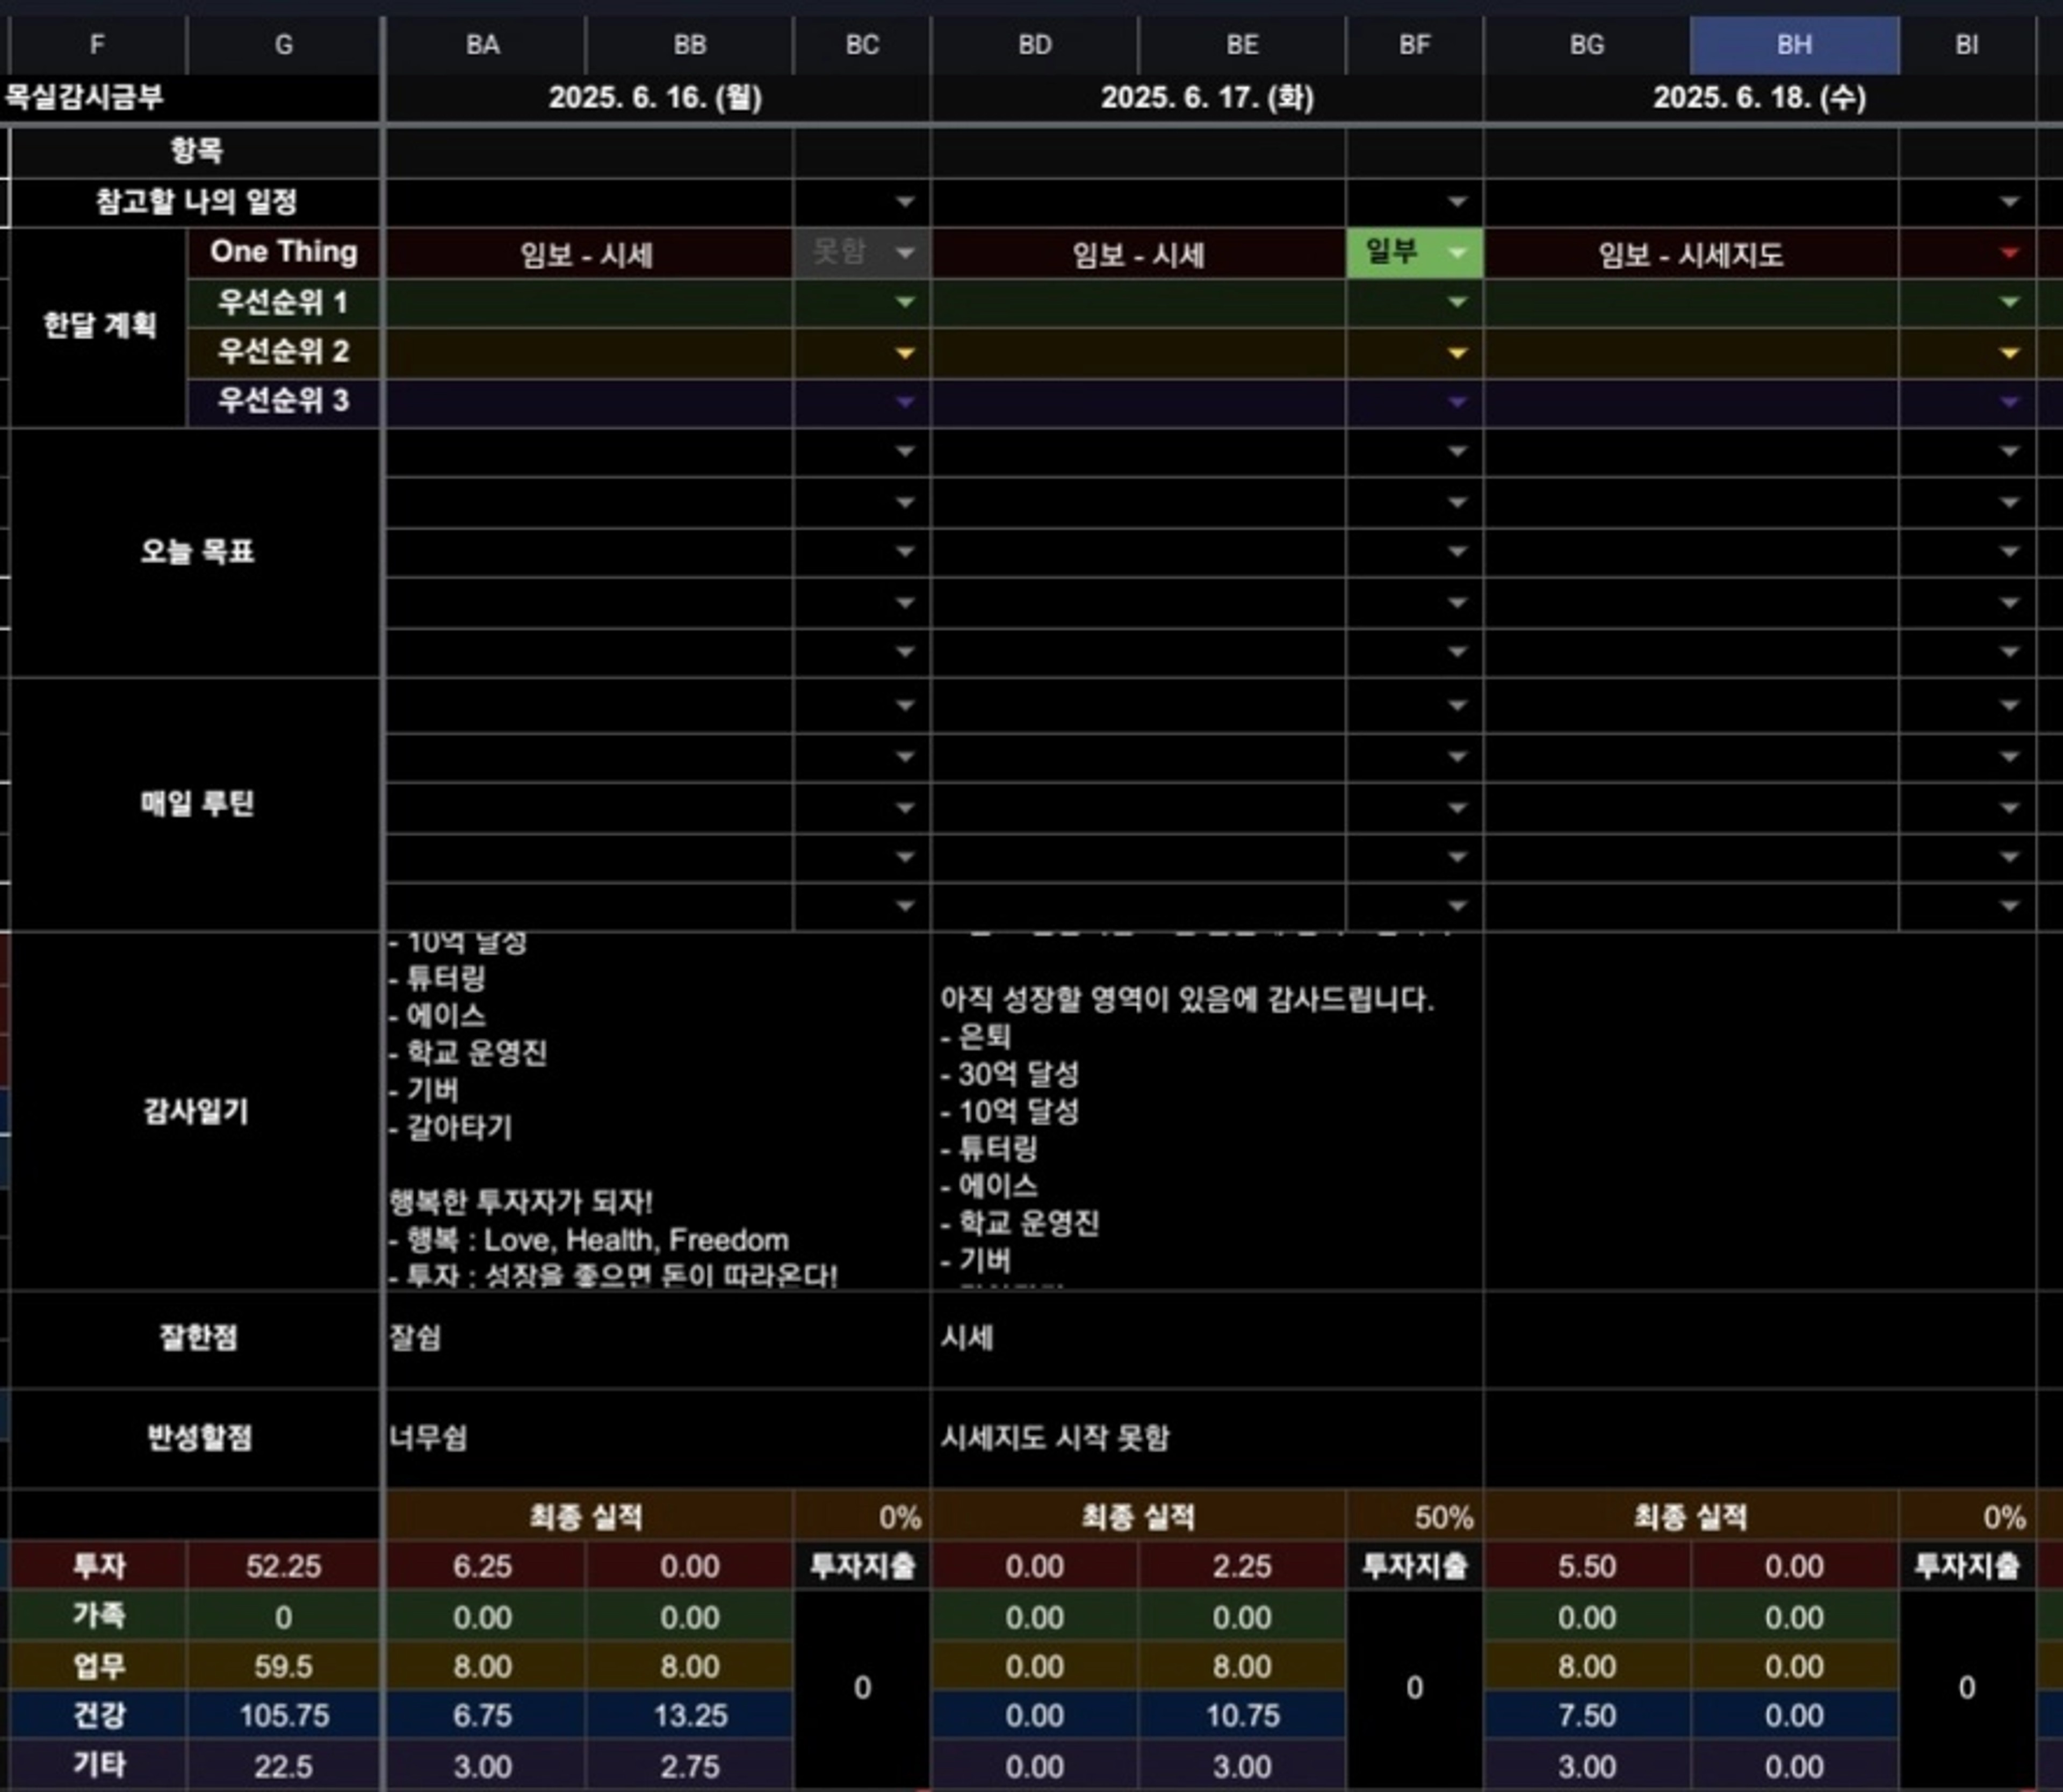The width and height of the screenshot is (2063, 1792).
Task: Select column header BA
Action: point(483,45)
